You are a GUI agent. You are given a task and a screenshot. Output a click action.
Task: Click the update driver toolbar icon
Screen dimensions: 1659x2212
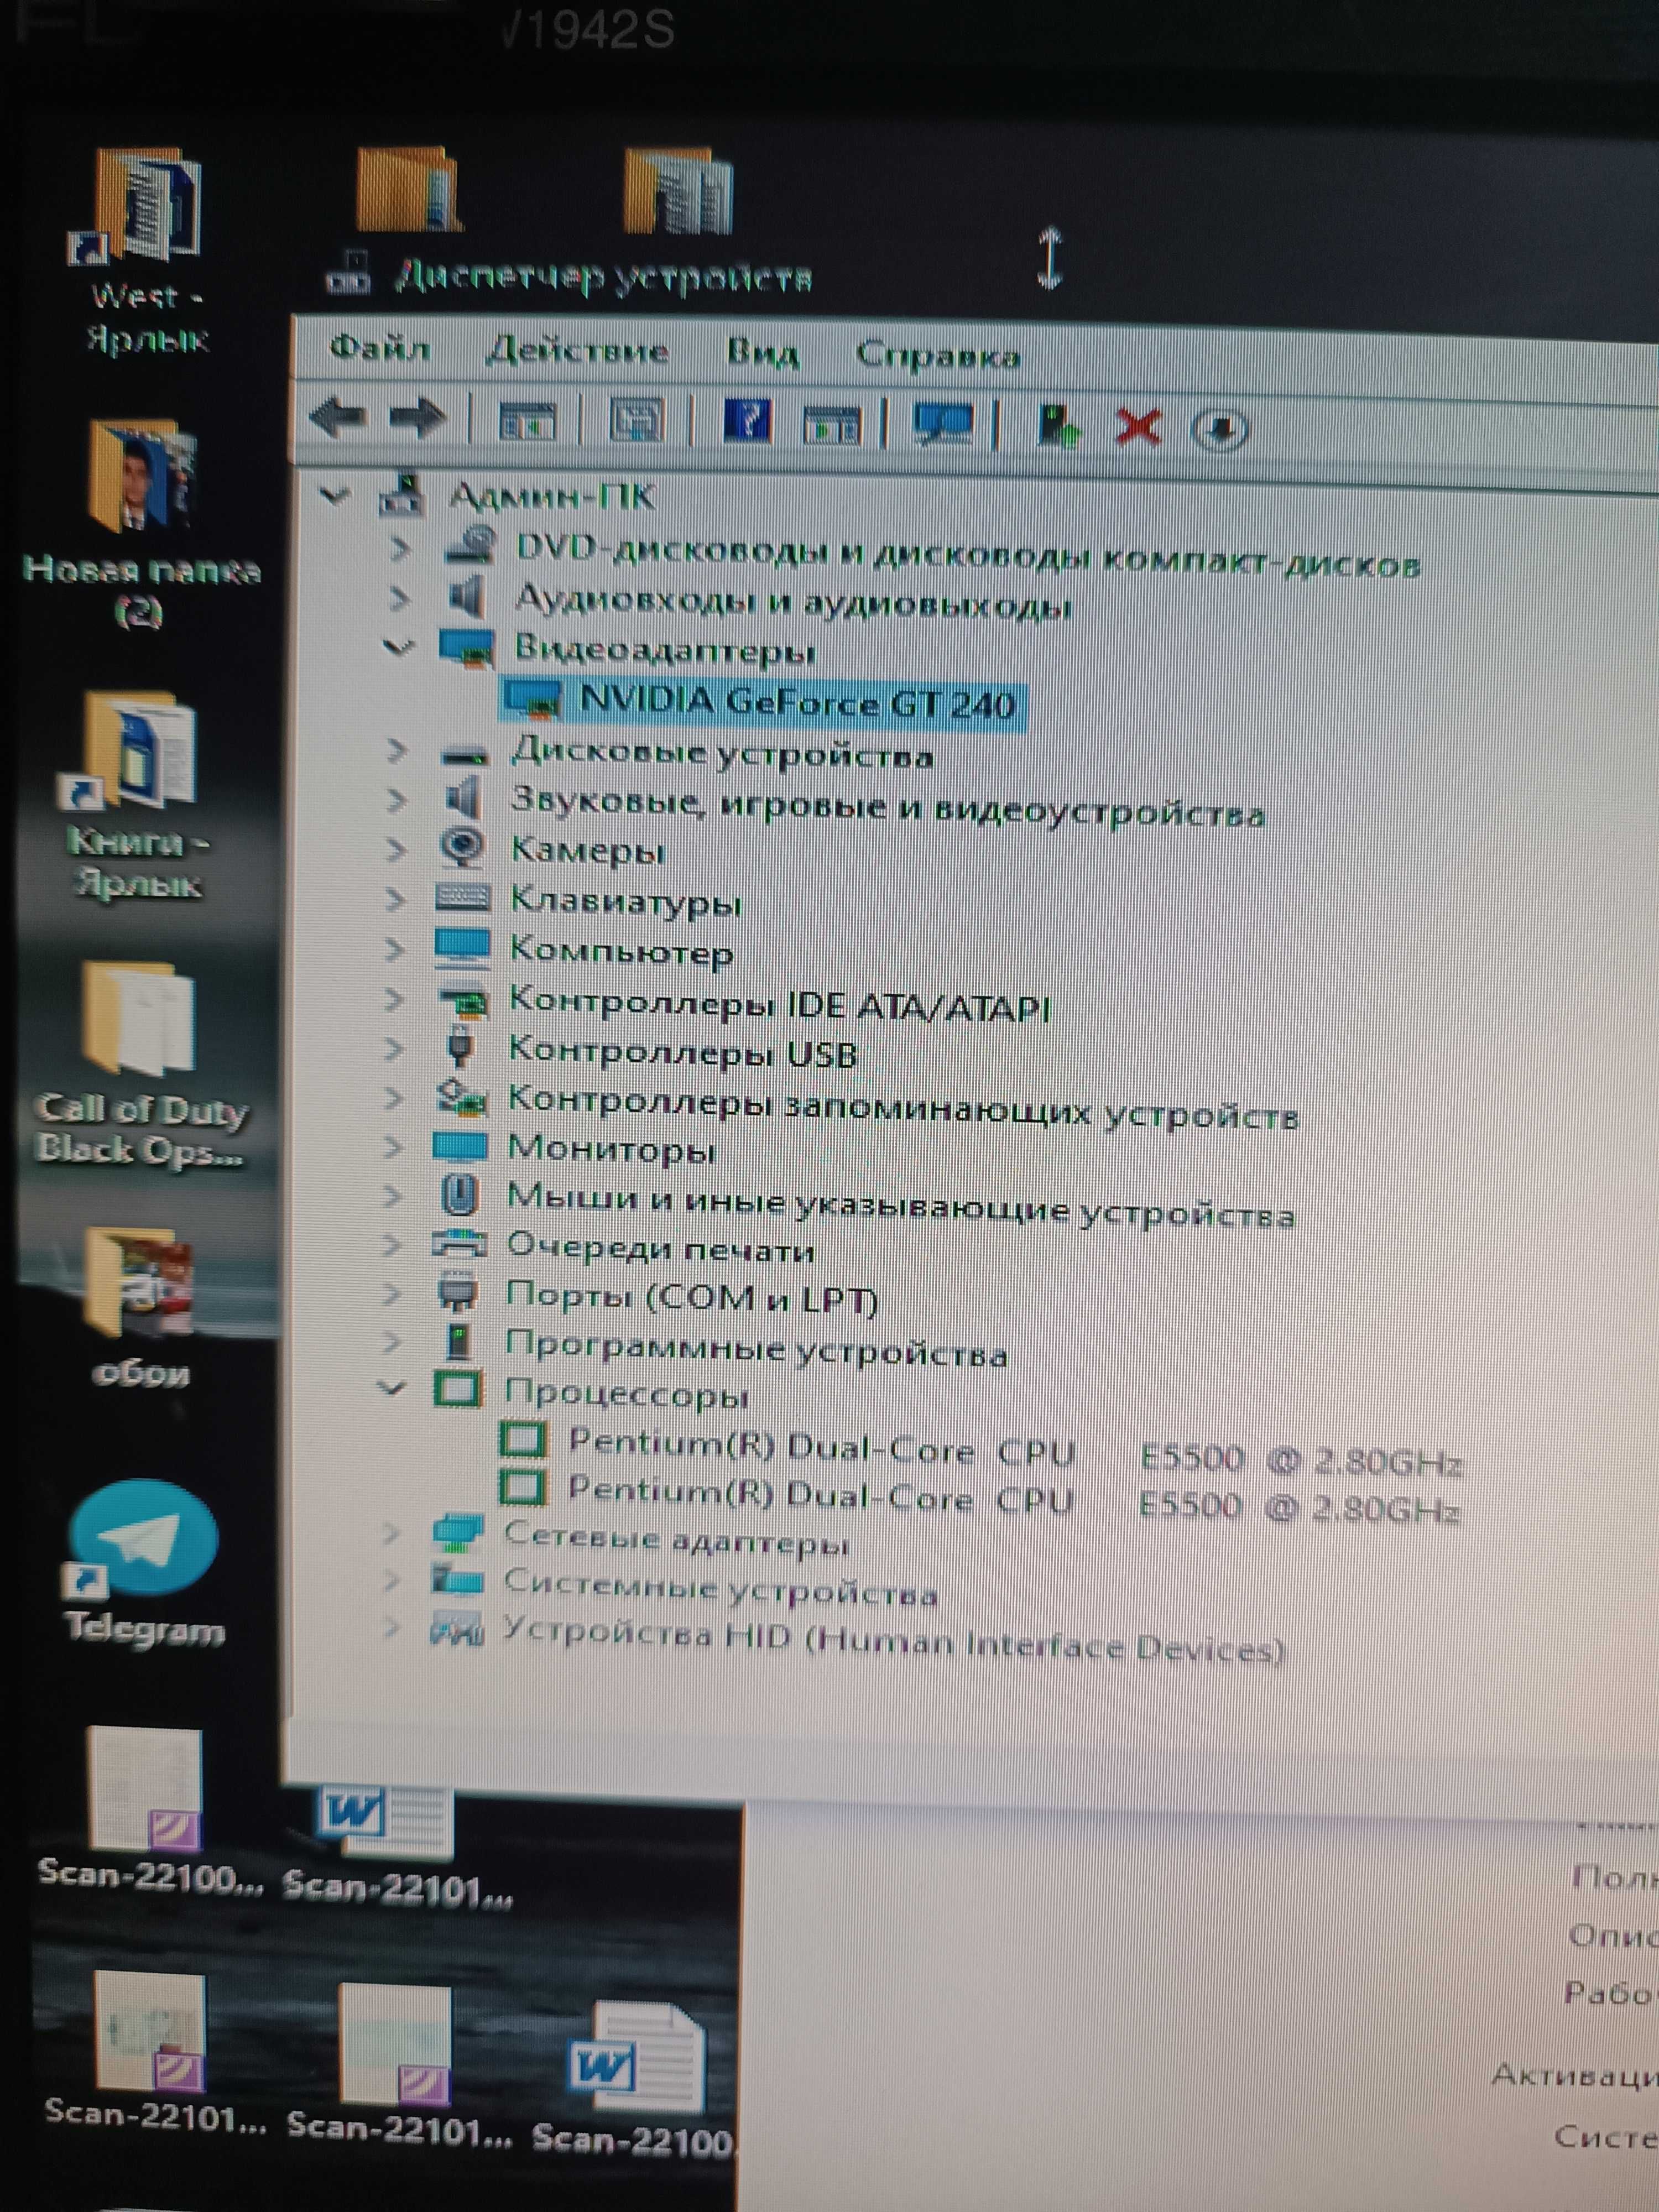(x=1058, y=427)
